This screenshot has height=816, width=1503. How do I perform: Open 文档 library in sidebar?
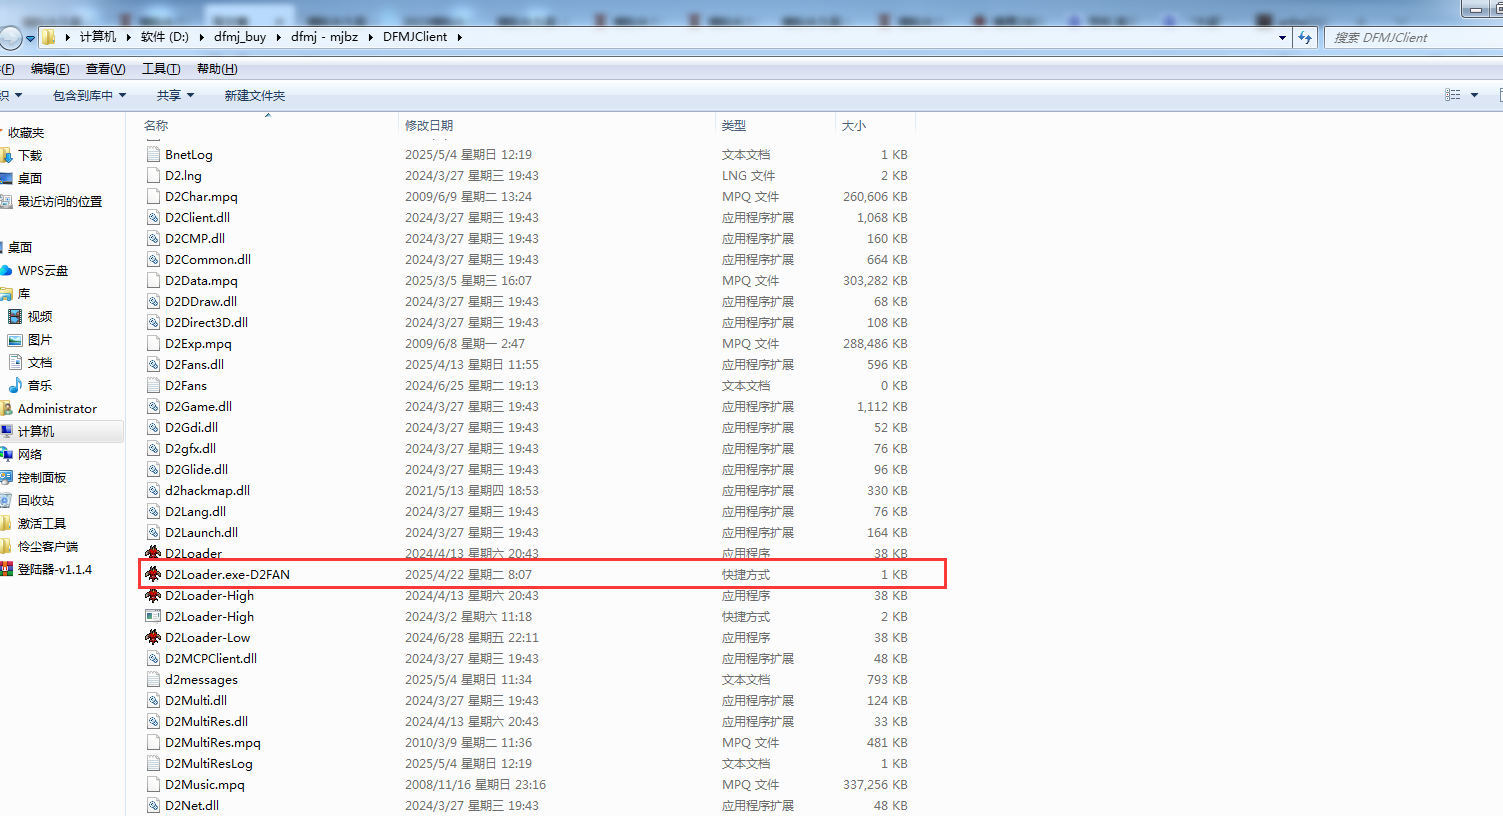(40, 363)
